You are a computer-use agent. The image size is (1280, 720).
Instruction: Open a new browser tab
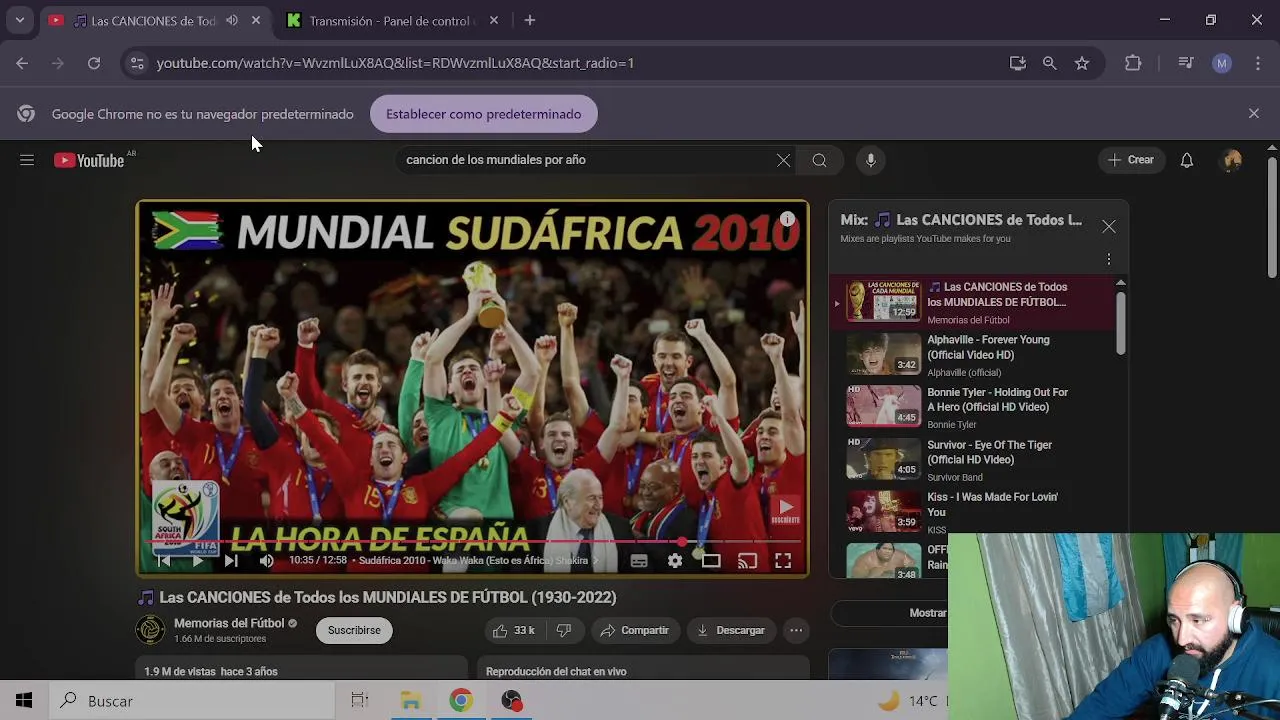[530, 20]
